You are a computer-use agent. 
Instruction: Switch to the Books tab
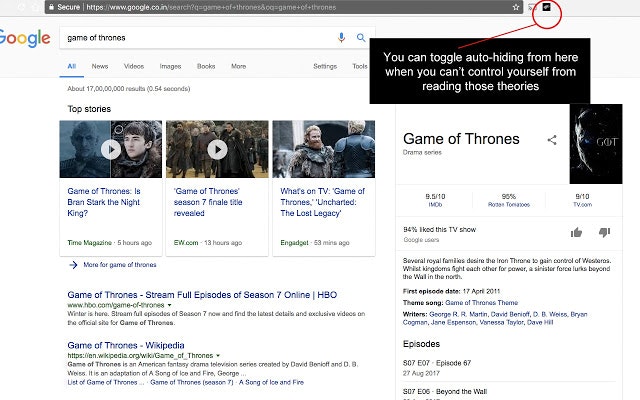tap(206, 66)
